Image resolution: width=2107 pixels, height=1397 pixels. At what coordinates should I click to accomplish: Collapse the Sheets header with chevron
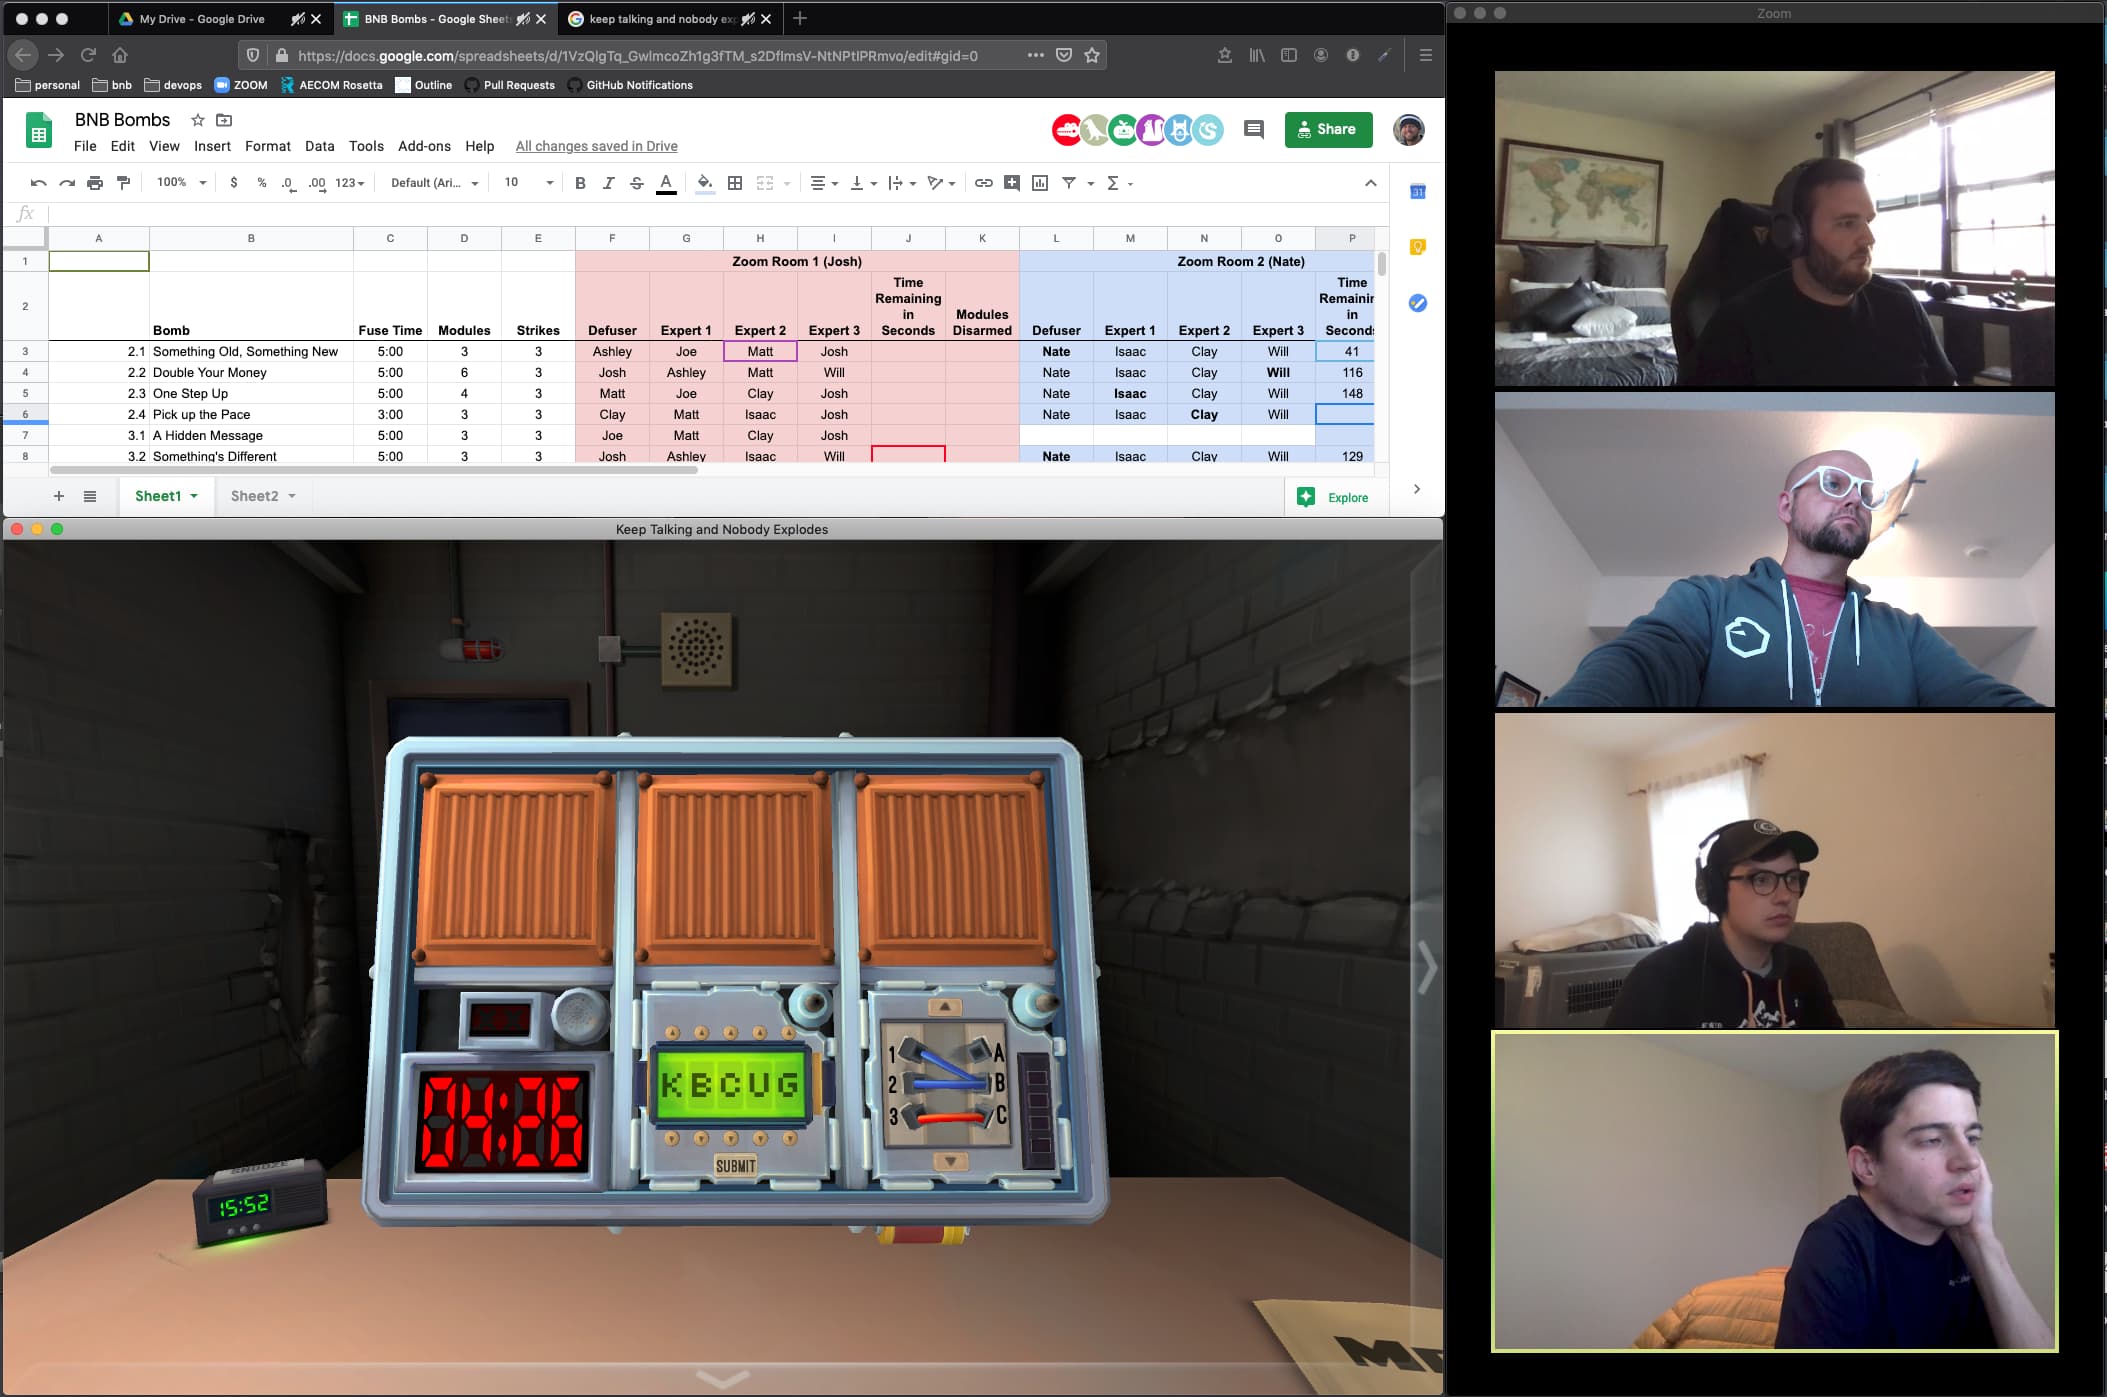click(x=1371, y=183)
